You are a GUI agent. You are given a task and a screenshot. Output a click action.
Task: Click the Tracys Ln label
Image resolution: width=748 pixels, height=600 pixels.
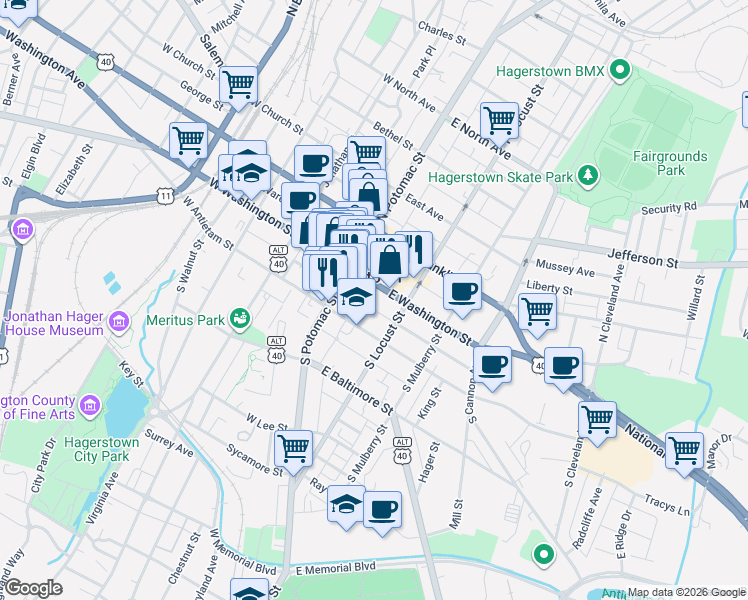click(667, 506)
